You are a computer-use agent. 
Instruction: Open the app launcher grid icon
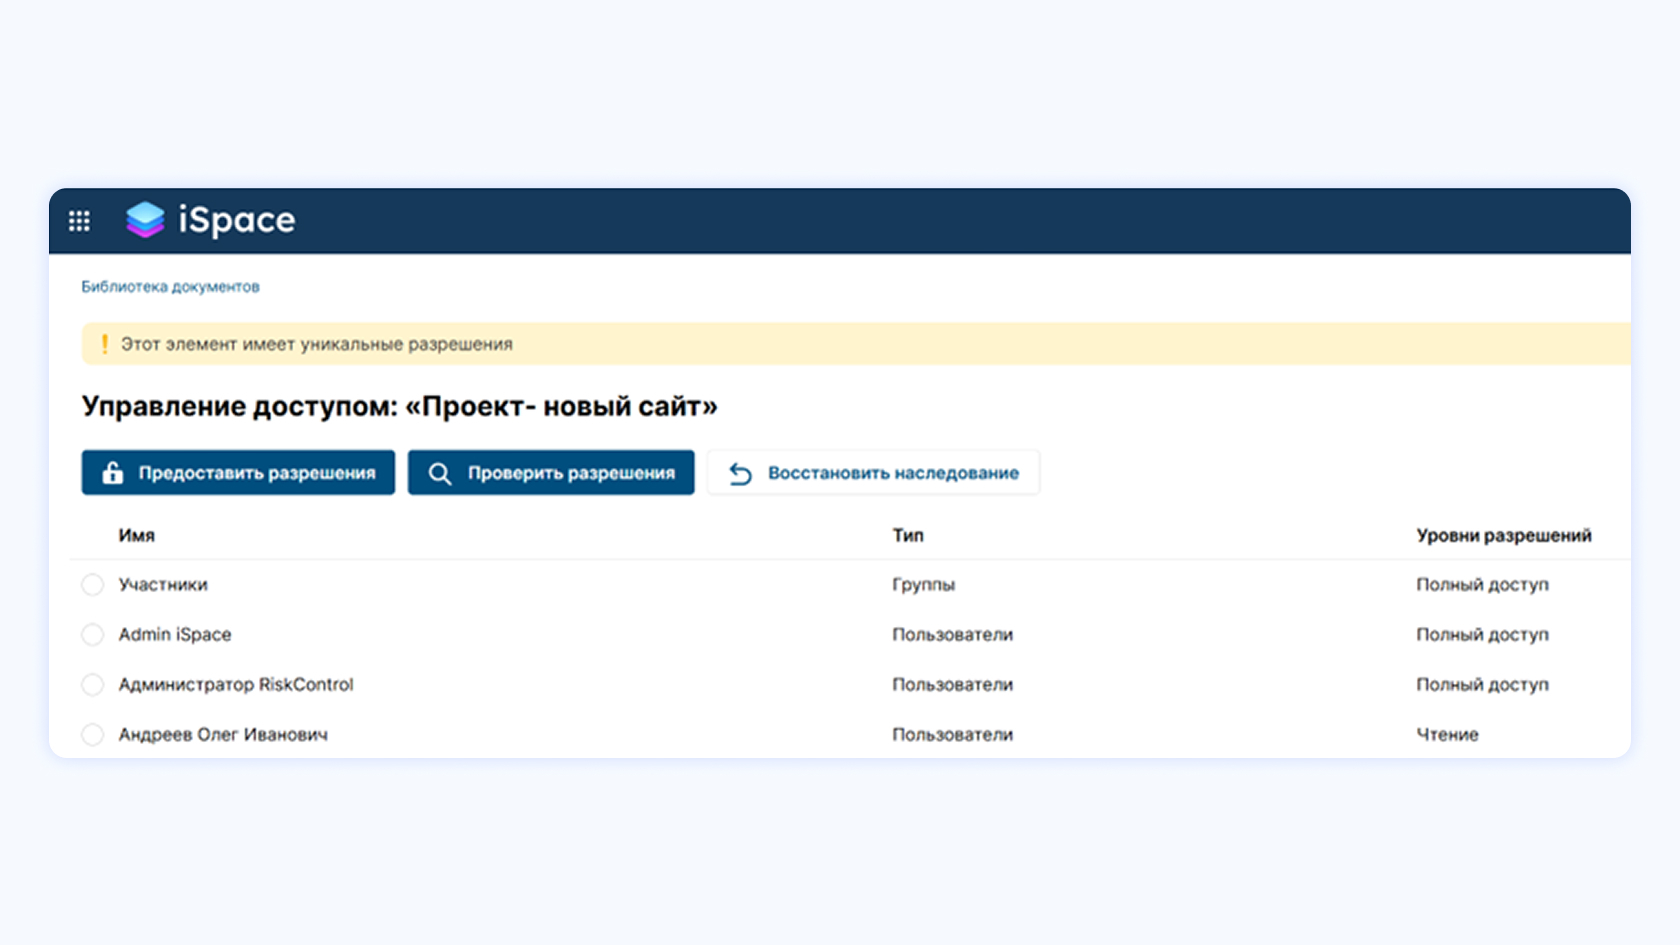click(79, 221)
